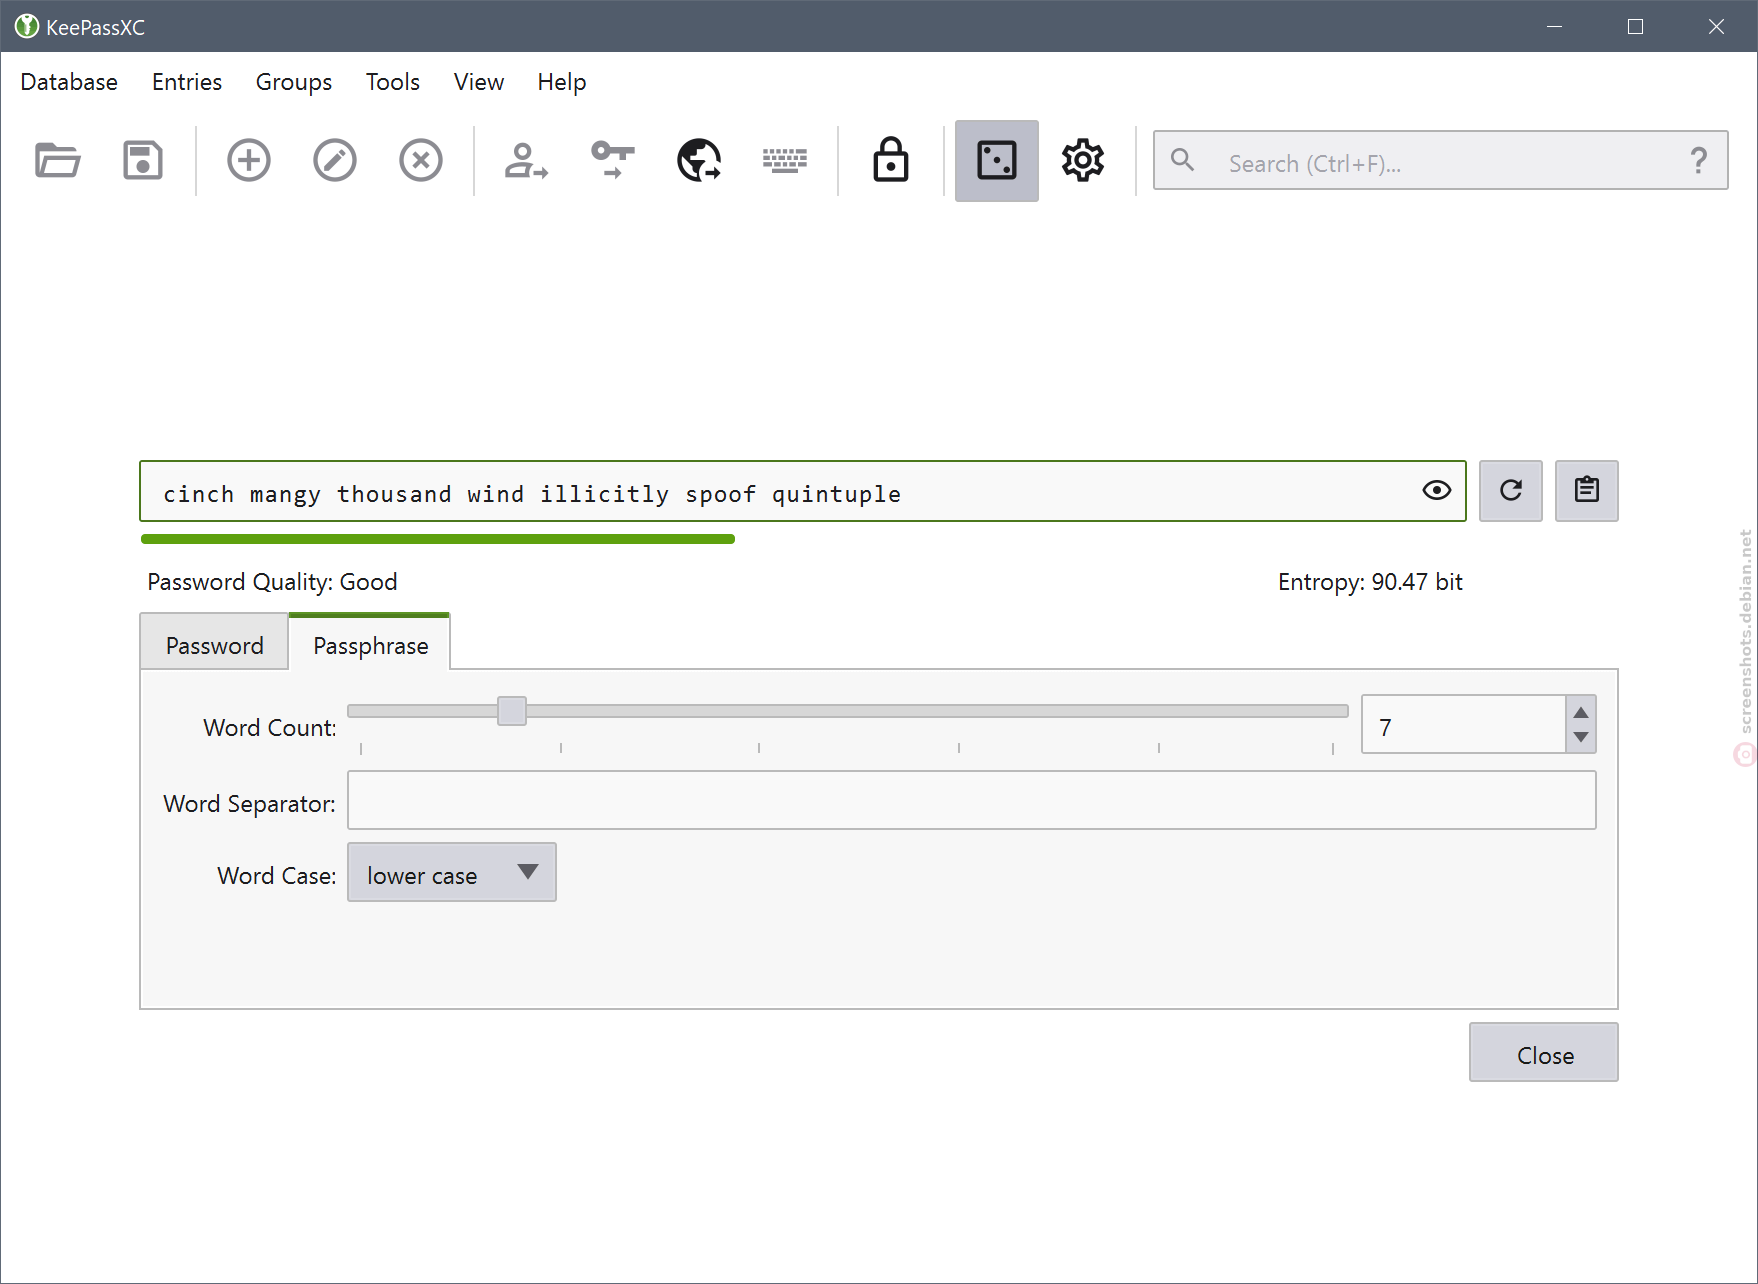Click the Word Count slider handle
The width and height of the screenshot is (1758, 1284).
512,711
